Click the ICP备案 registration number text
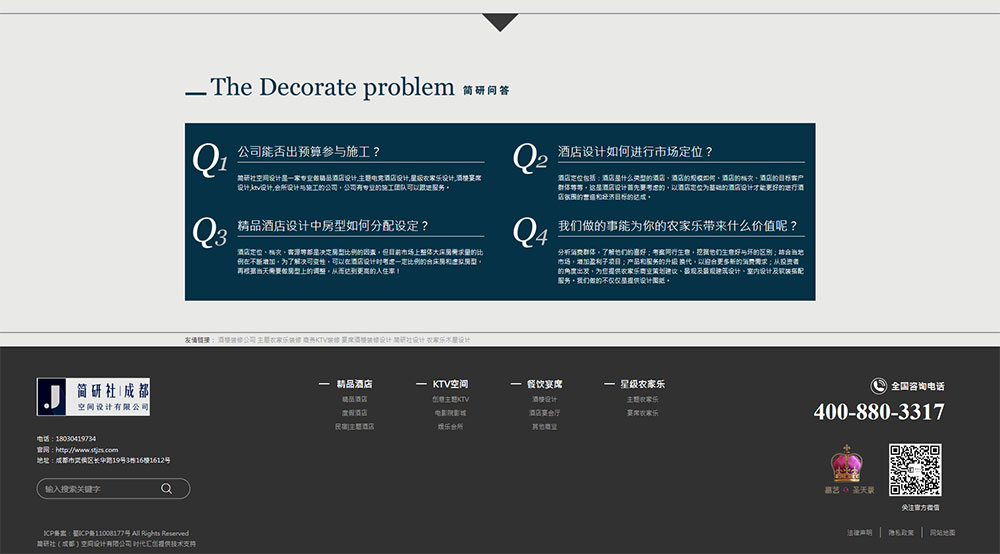This screenshot has height=554, width=1000. 116,533
